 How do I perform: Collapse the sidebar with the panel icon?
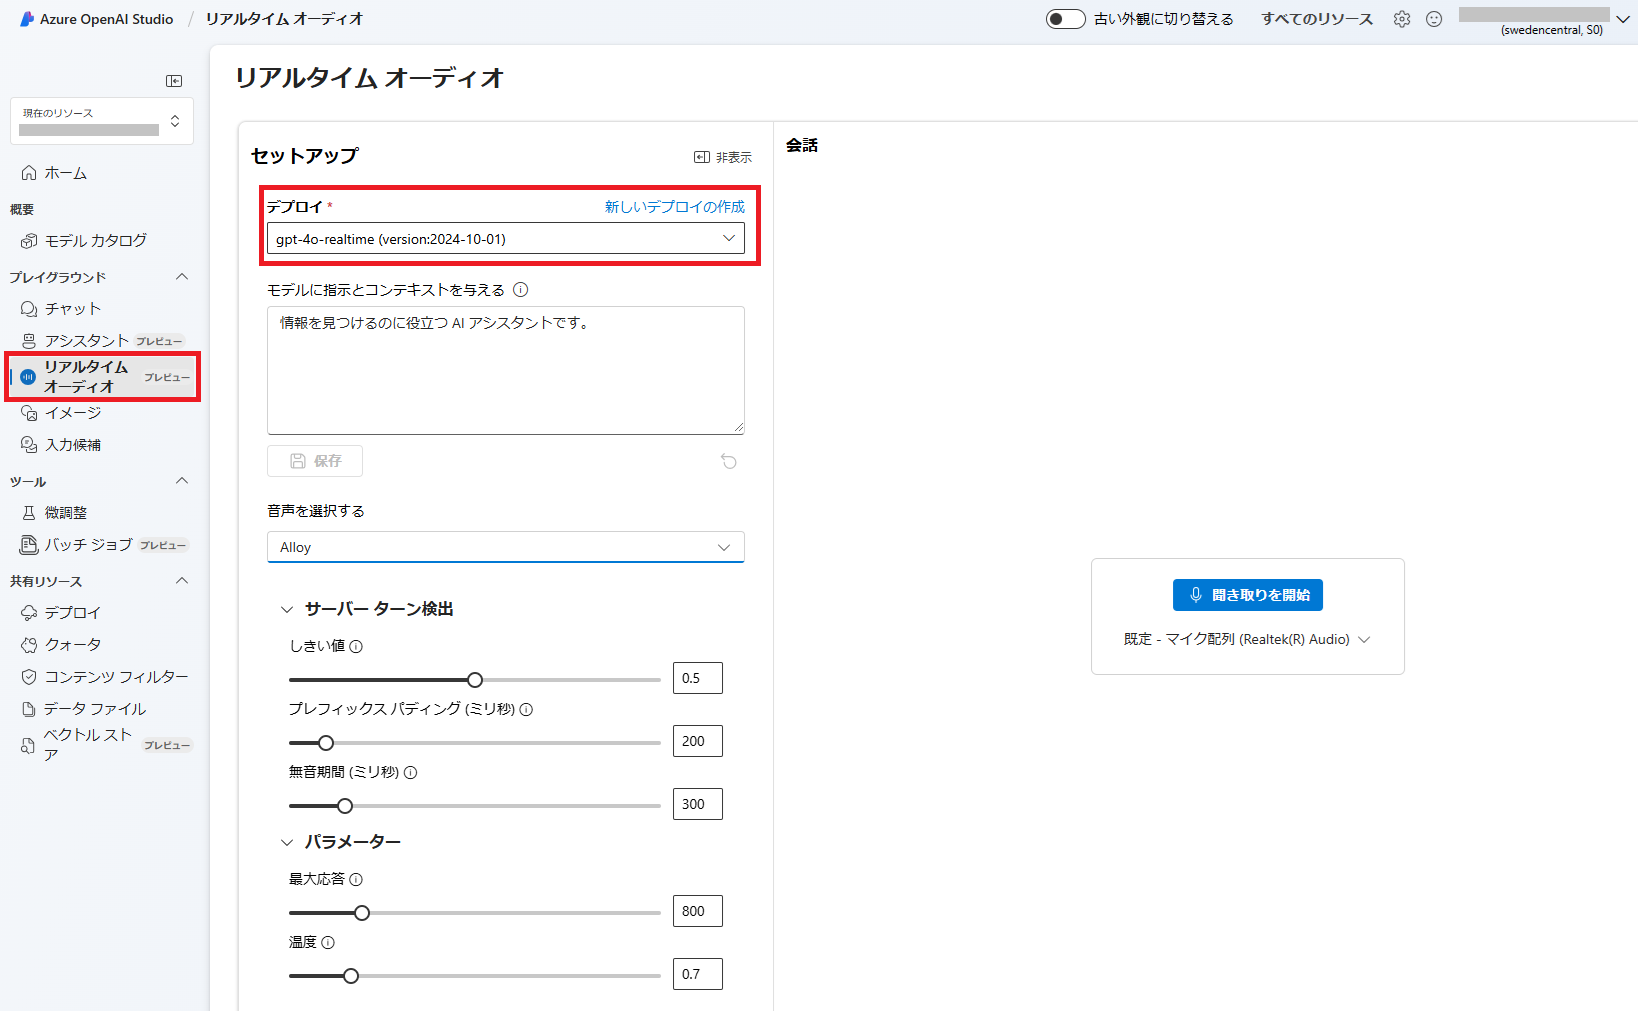174,81
